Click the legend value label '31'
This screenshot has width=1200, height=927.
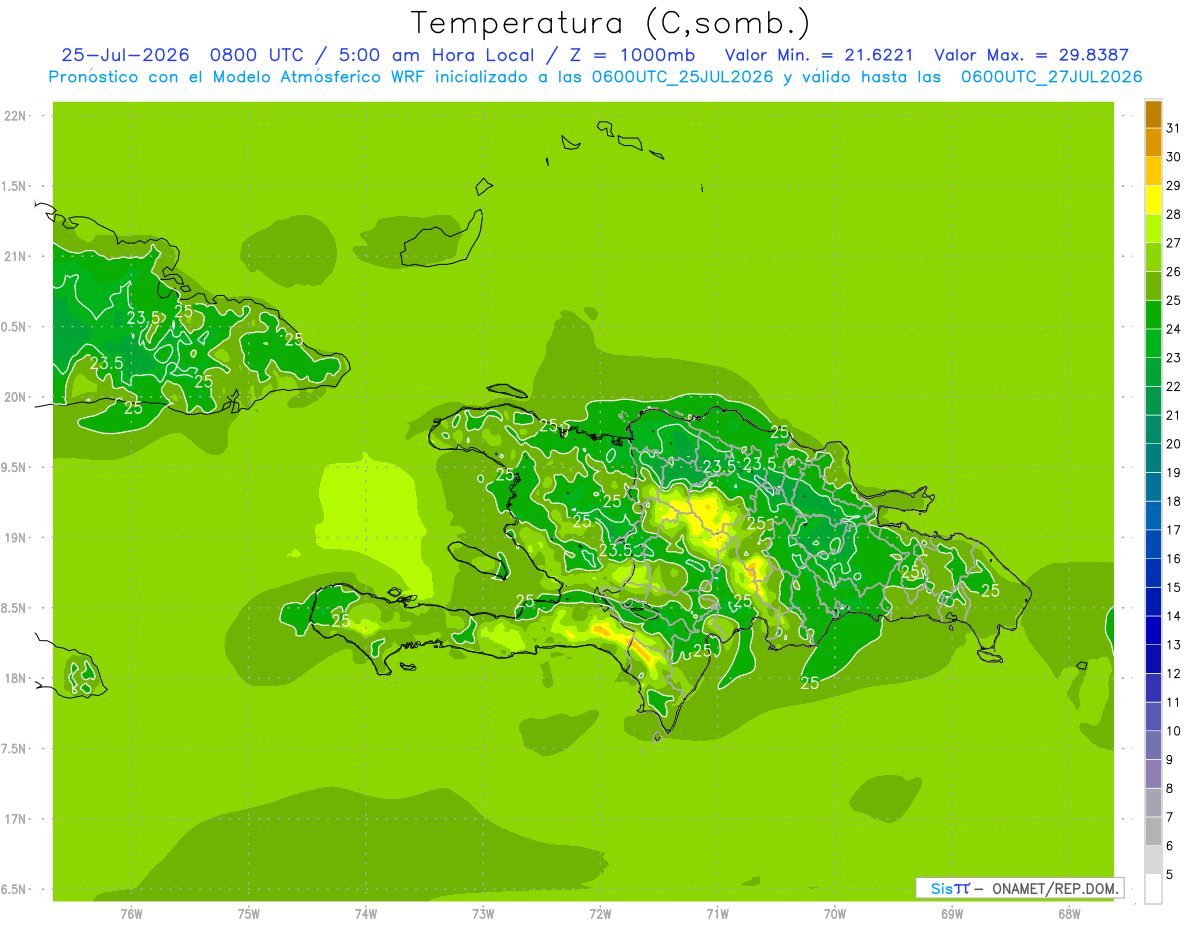pyautogui.click(x=1173, y=128)
